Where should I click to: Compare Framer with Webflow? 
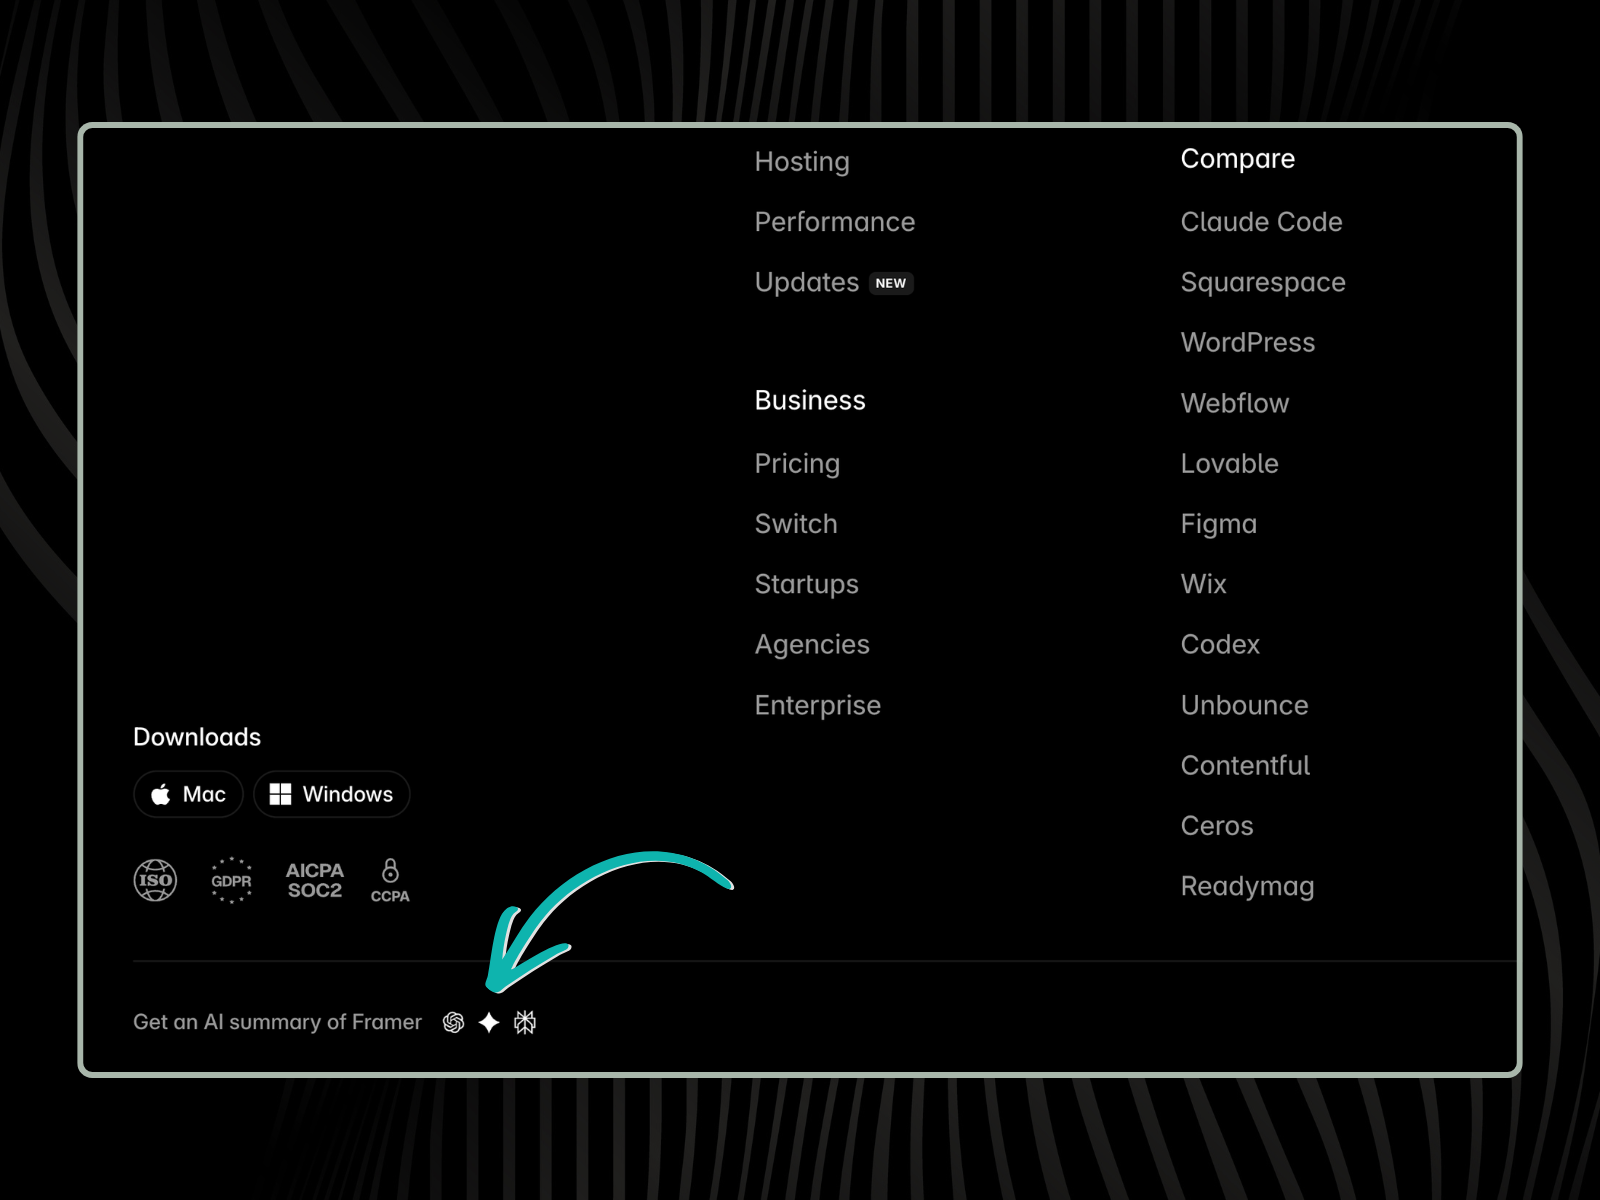point(1236,403)
